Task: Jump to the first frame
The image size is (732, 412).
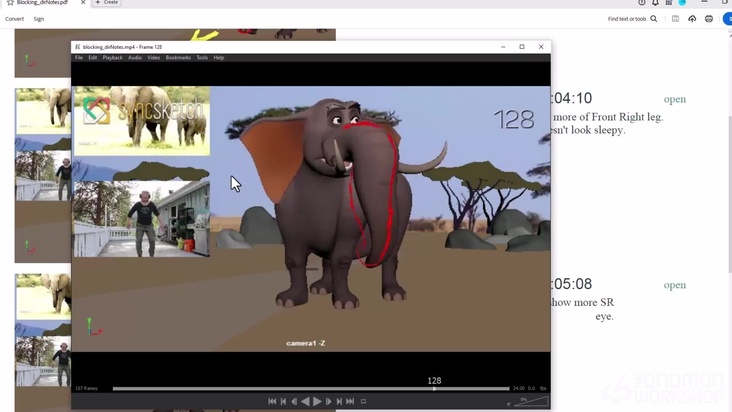Action: click(272, 401)
